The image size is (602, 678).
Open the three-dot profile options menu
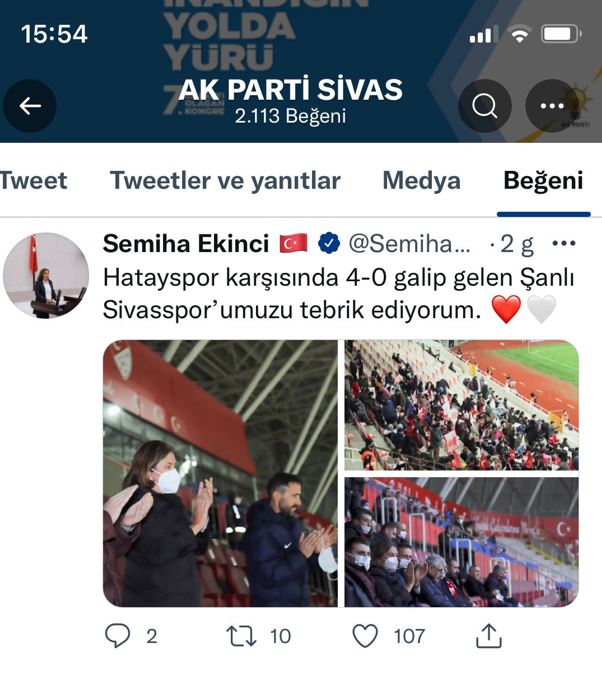coord(552,106)
